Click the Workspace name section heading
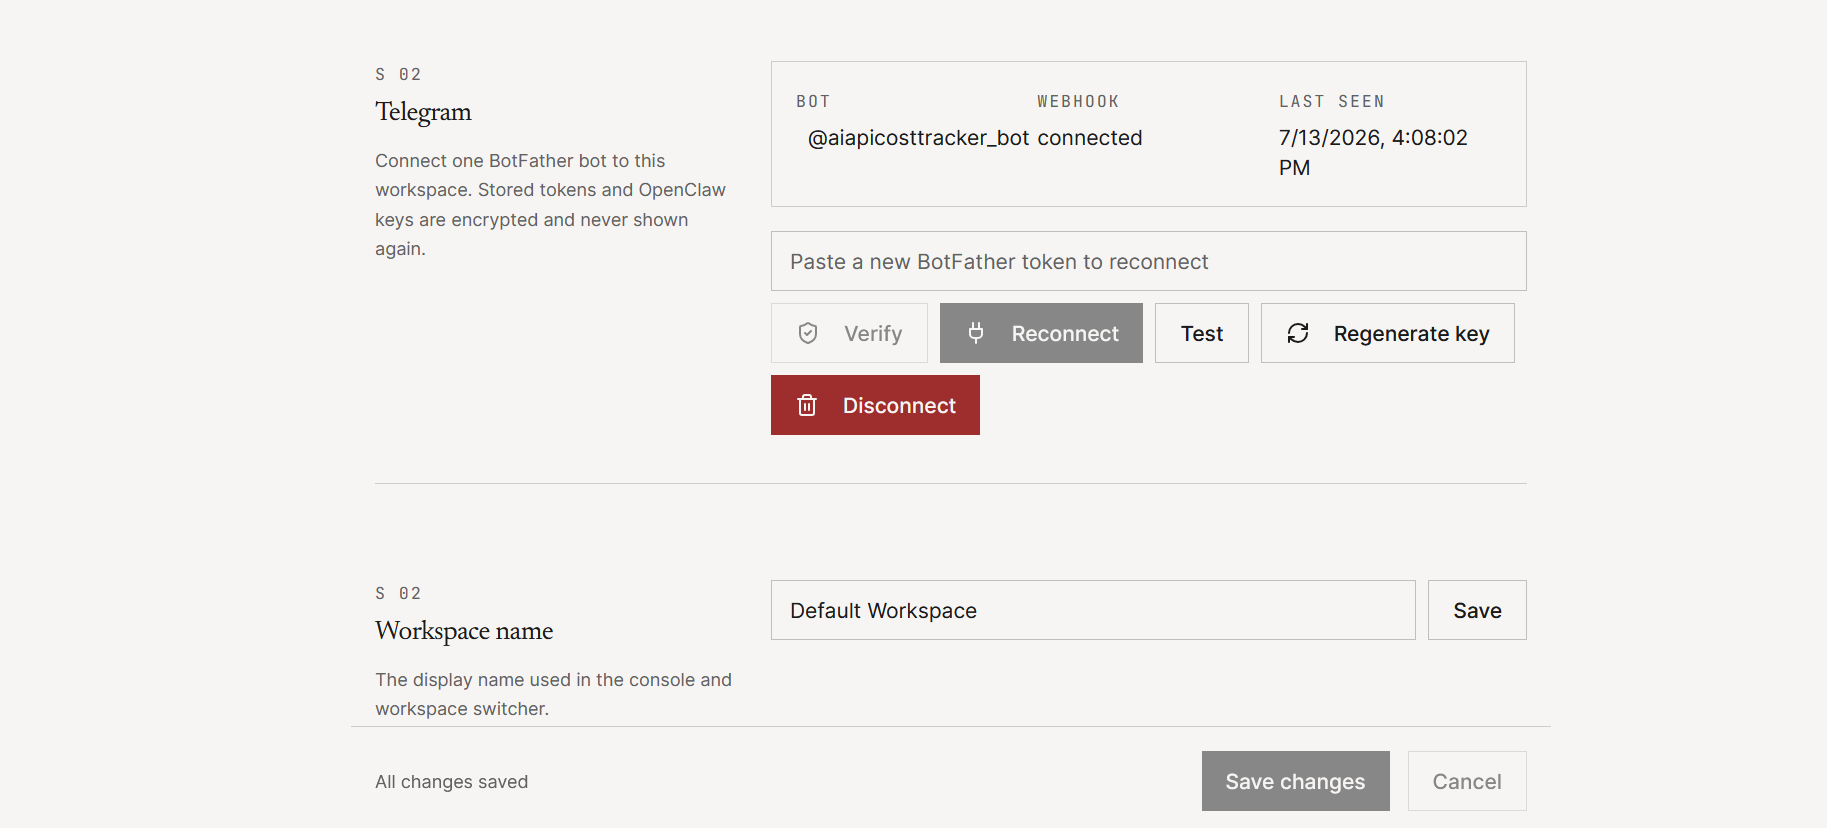The height and width of the screenshot is (828, 1827). pos(464,631)
